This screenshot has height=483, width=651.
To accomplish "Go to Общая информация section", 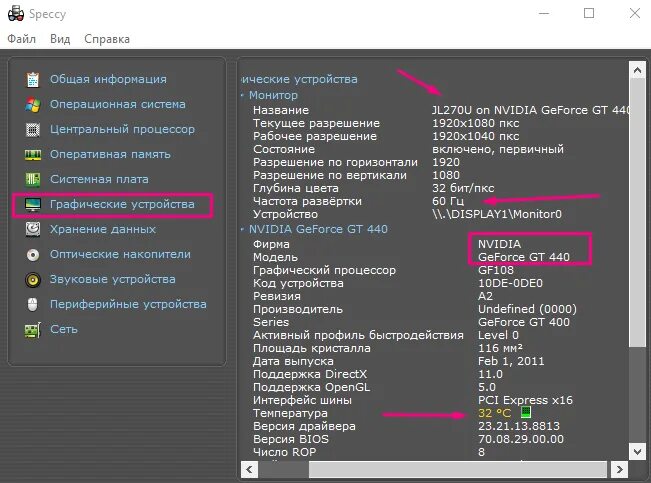I will pos(108,79).
